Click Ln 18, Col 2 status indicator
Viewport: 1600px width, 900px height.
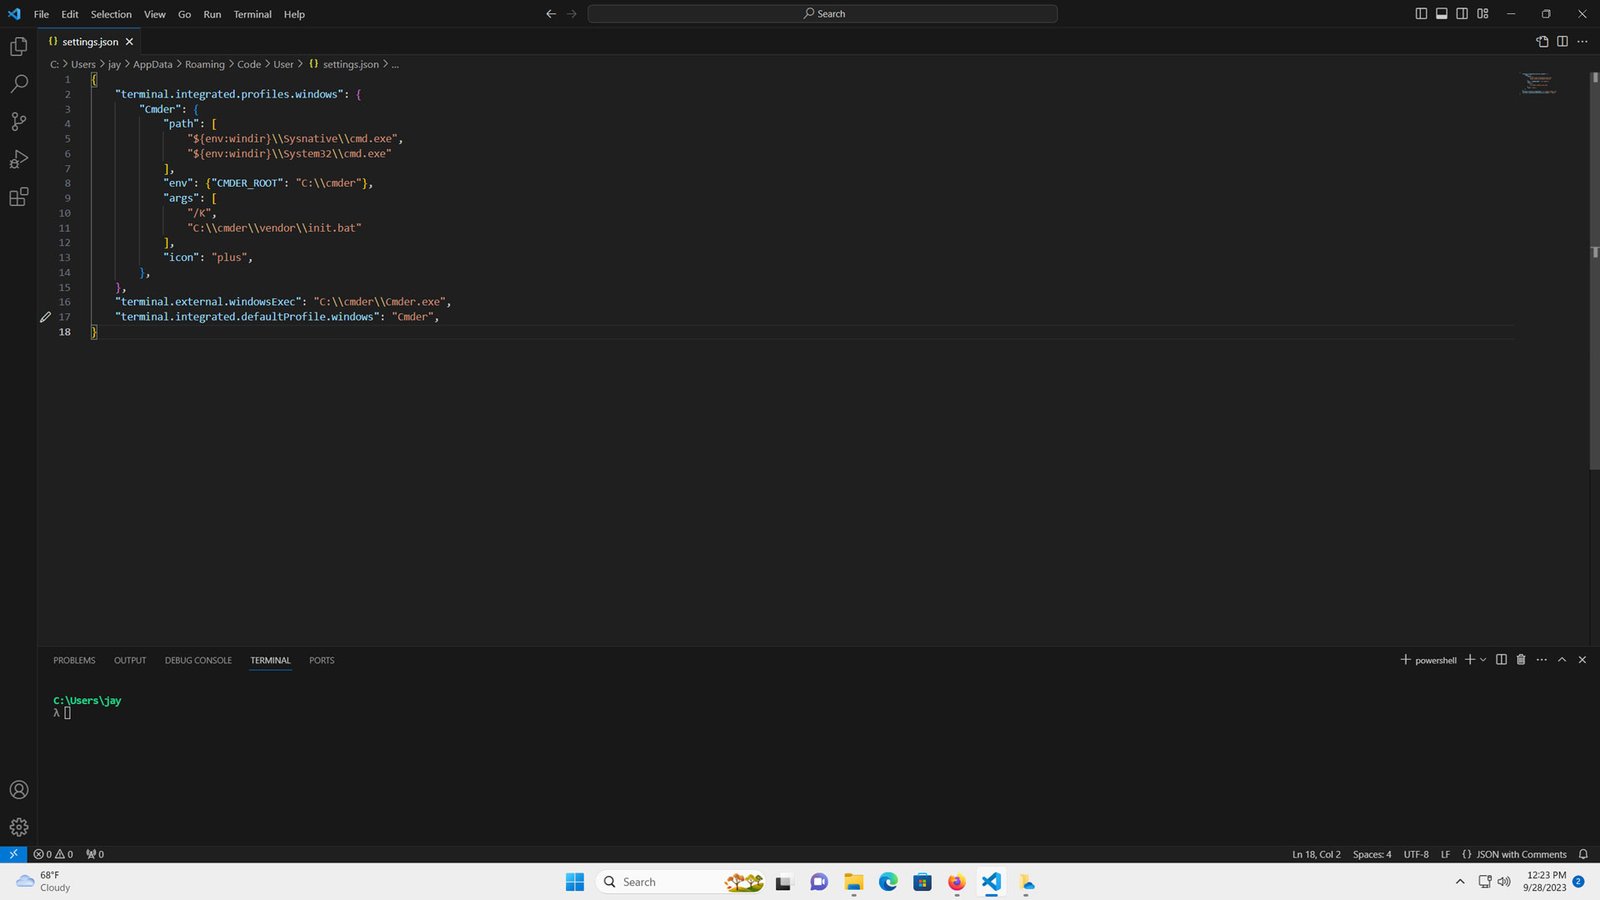(x=1316, y=854)
